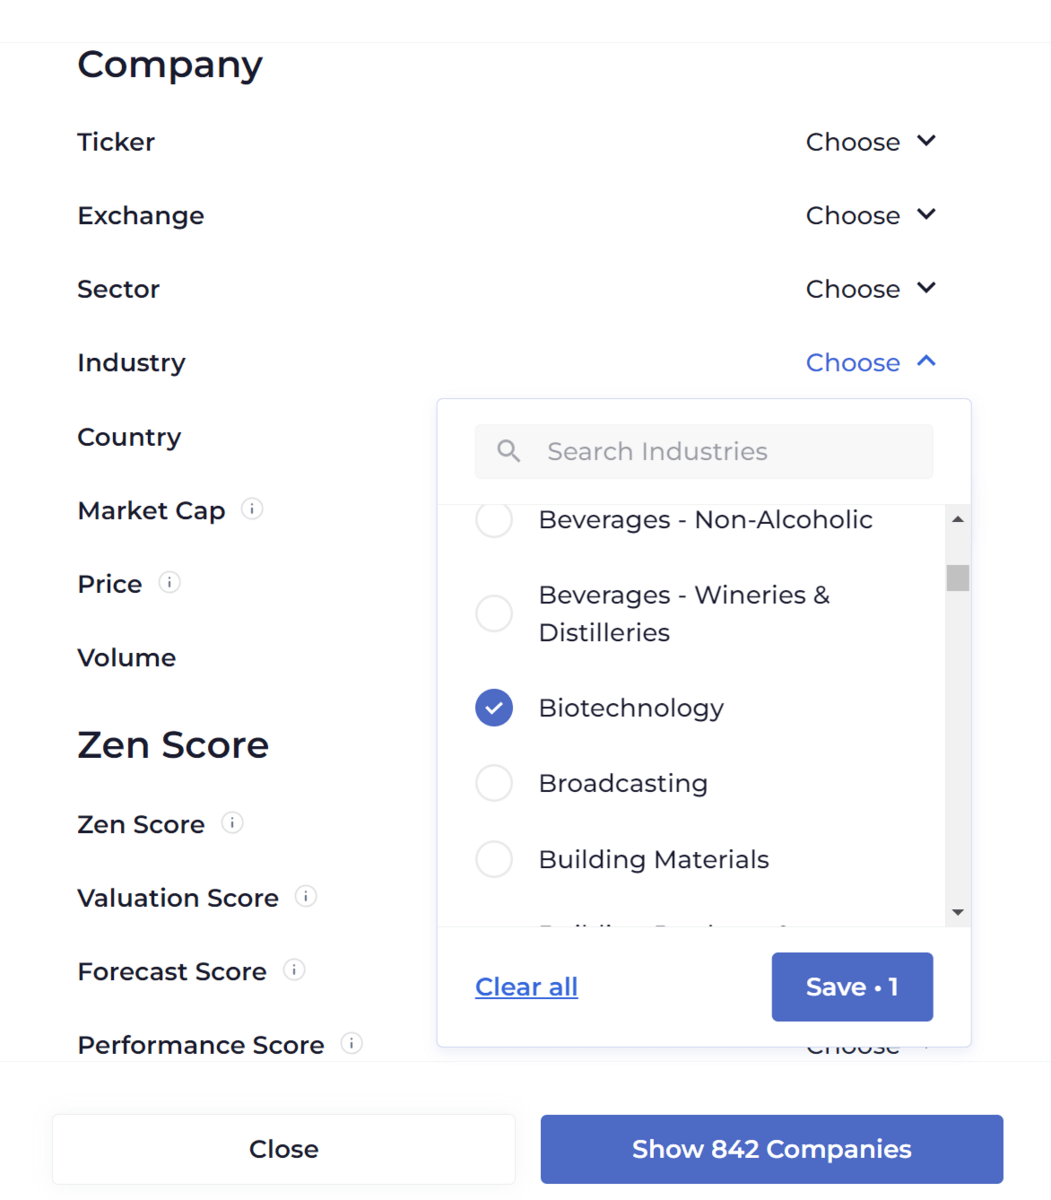The image size is (1051, 1200).
Task: Check the Building Materials option
Action: tap(494, 859)
